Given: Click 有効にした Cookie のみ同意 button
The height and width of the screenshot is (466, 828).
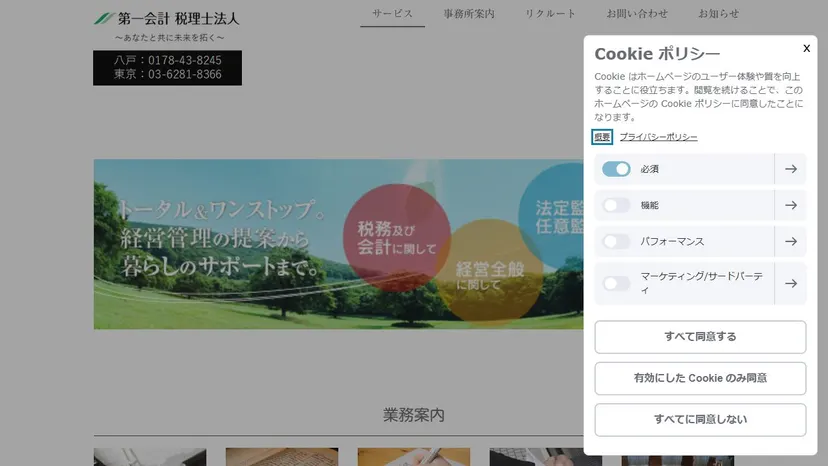Looking at the screenshot, I should (x=700, y=378).
